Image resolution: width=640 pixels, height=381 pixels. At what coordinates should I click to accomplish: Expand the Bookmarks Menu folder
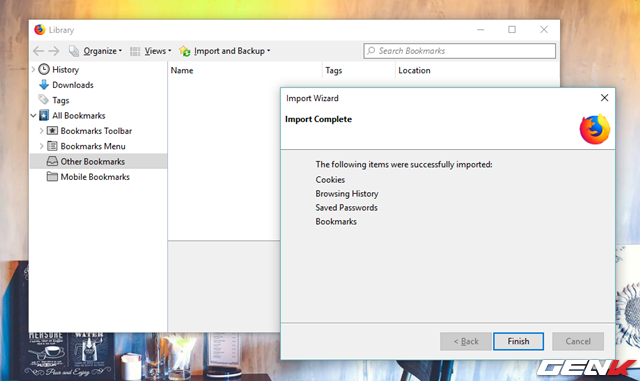[41, 146]
